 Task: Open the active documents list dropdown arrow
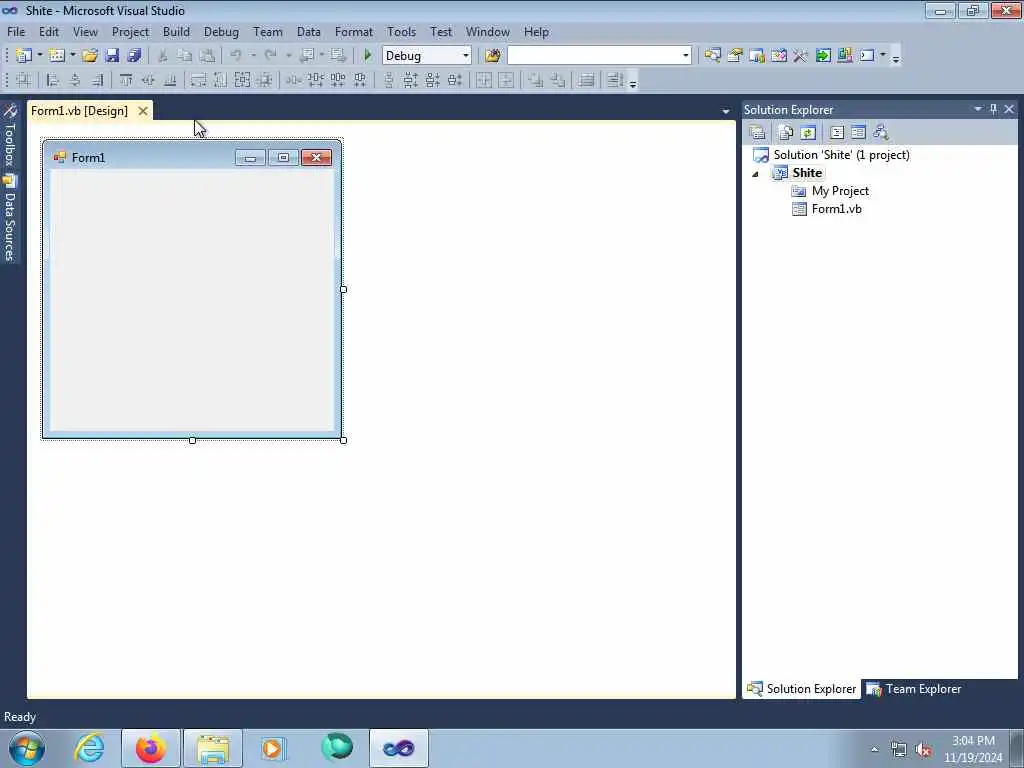point(725,111)
